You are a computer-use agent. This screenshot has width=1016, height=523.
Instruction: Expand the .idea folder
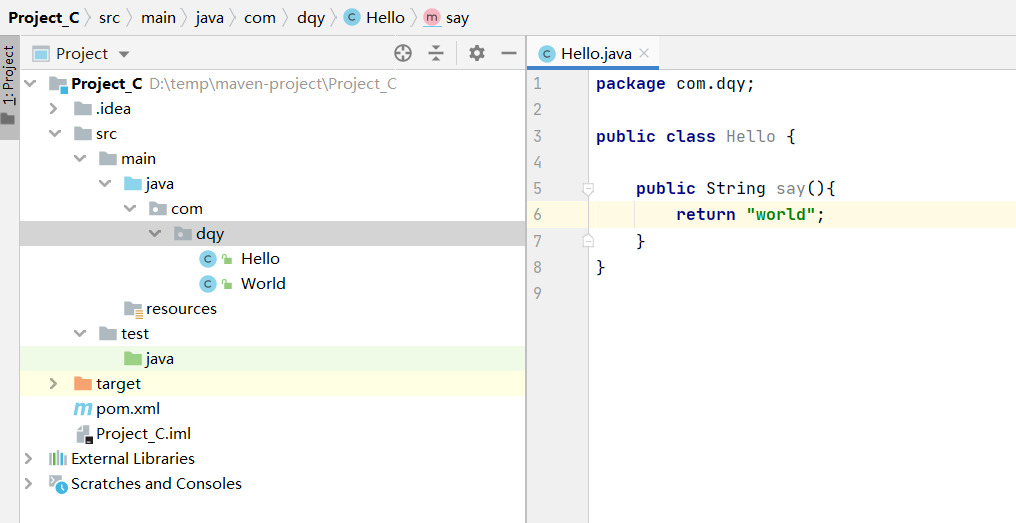54,109
